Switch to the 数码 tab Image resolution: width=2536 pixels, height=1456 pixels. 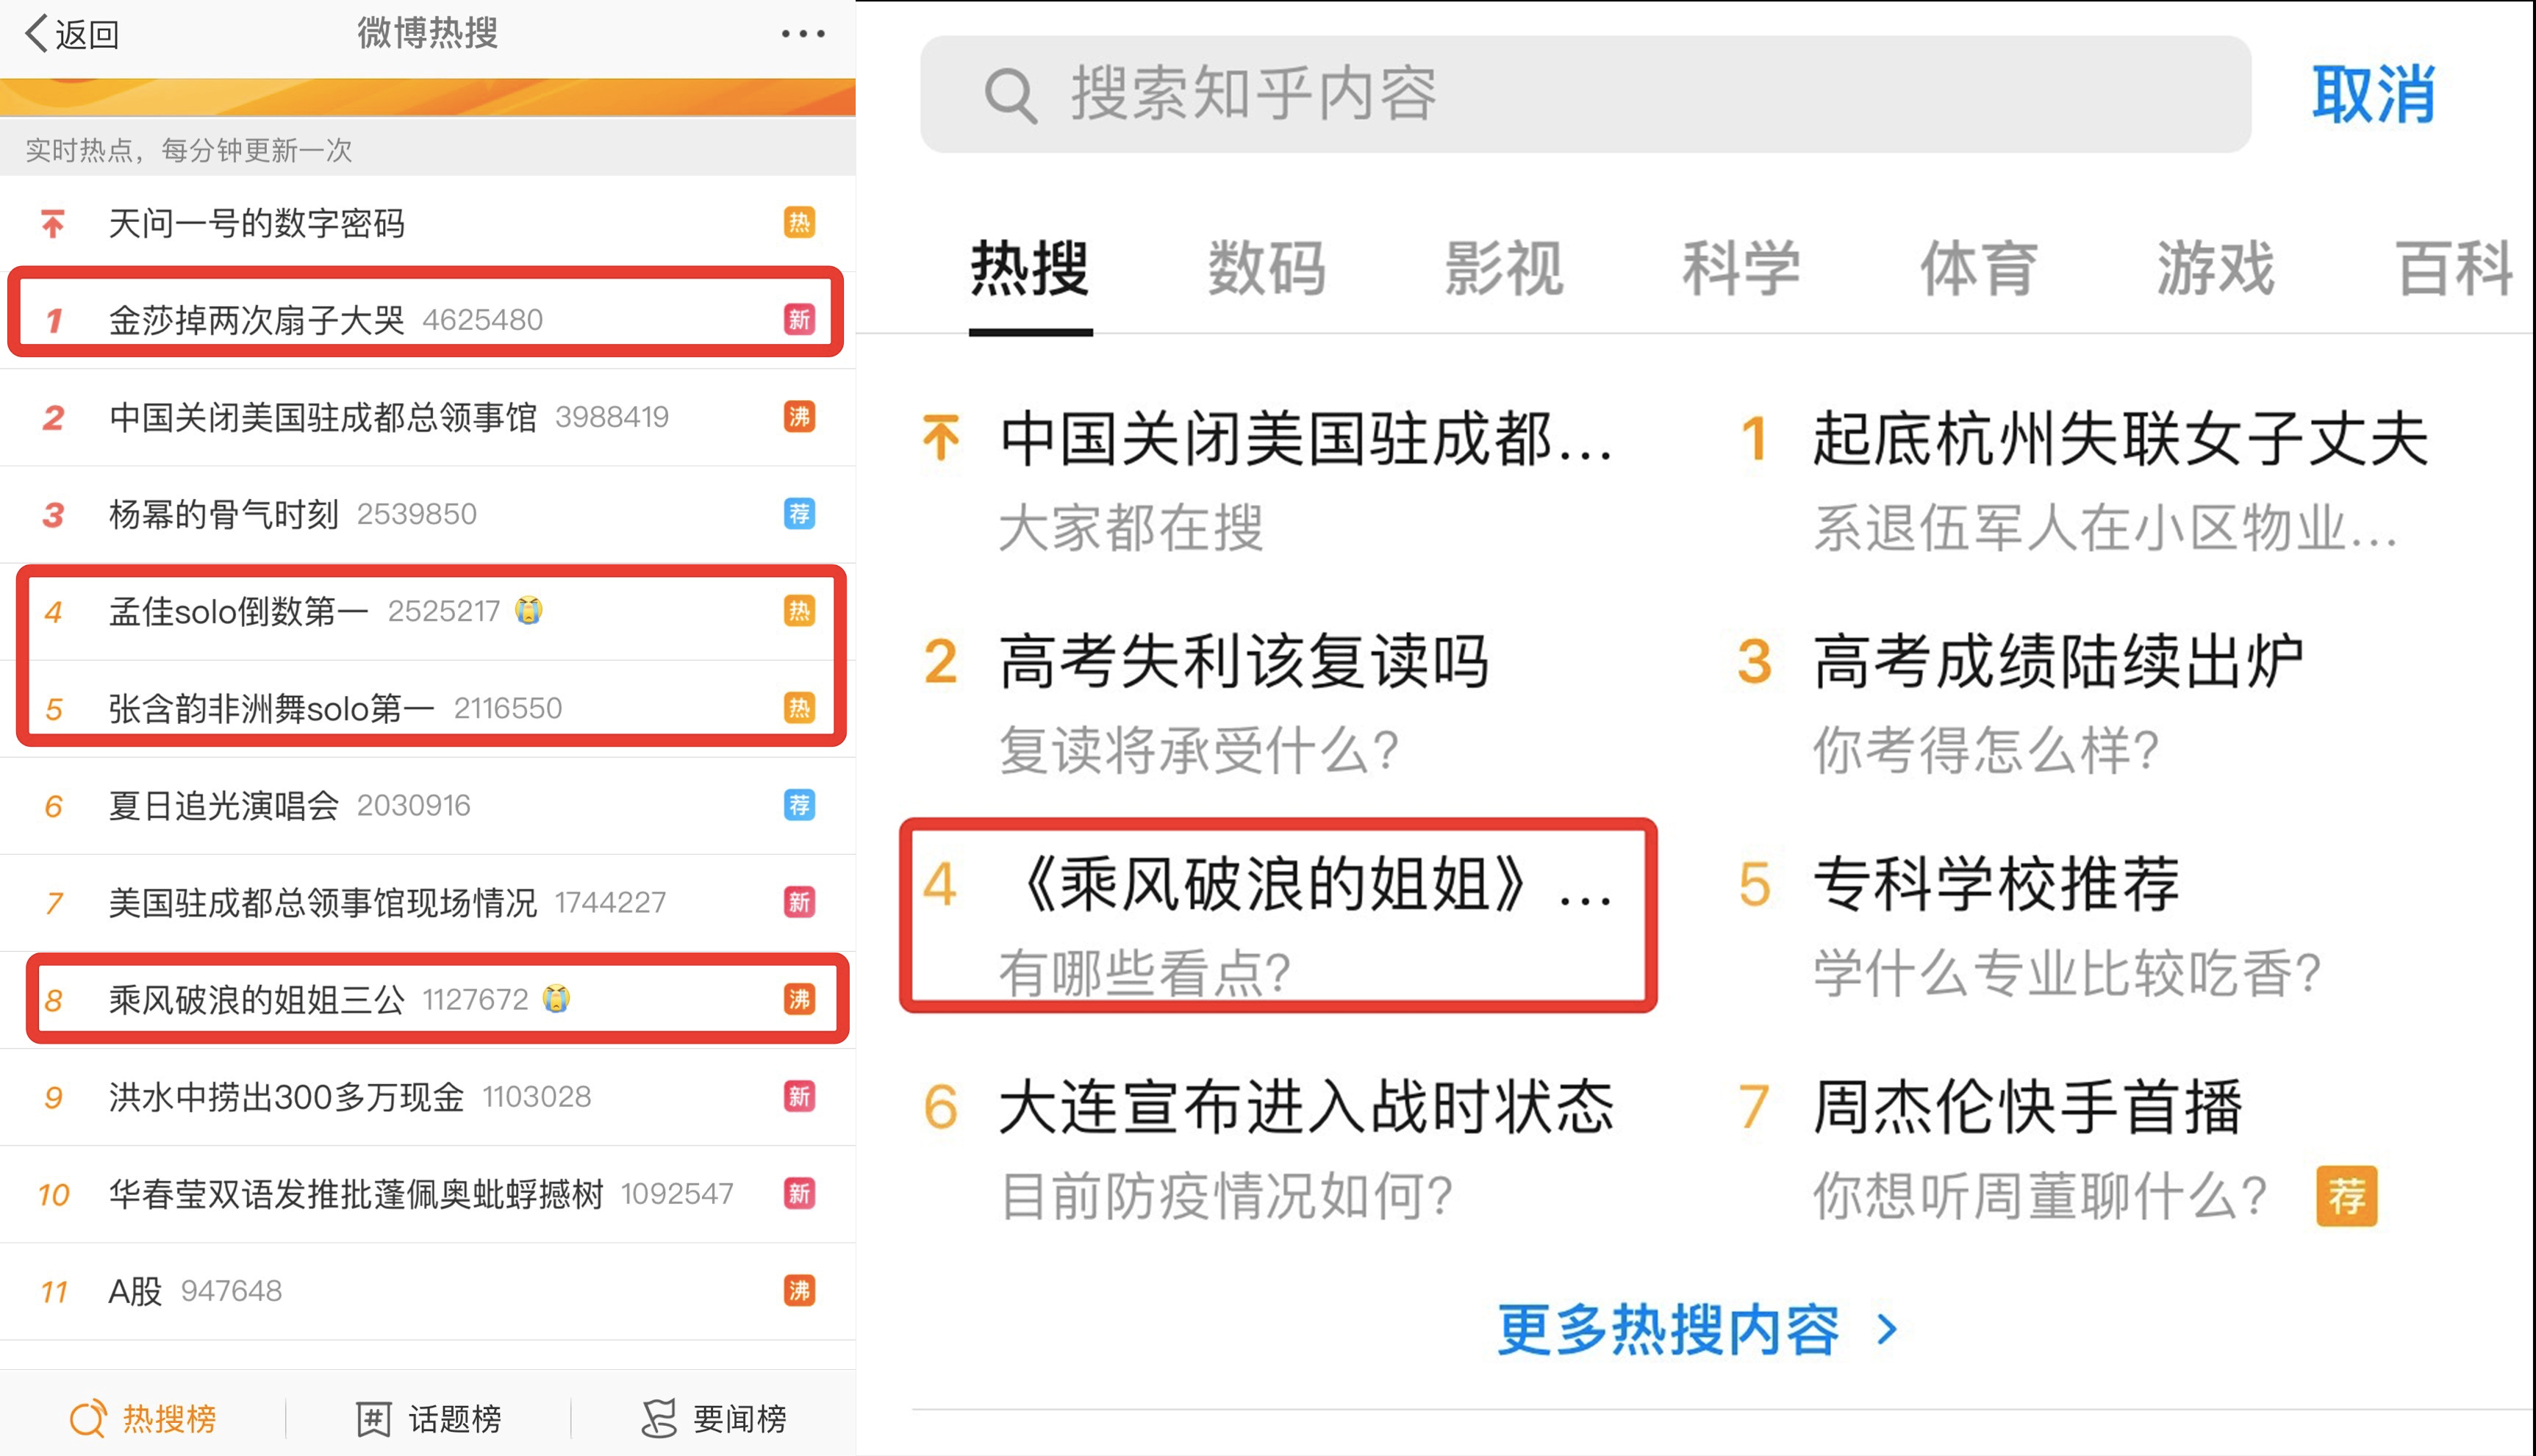(x=1266, y=269)
